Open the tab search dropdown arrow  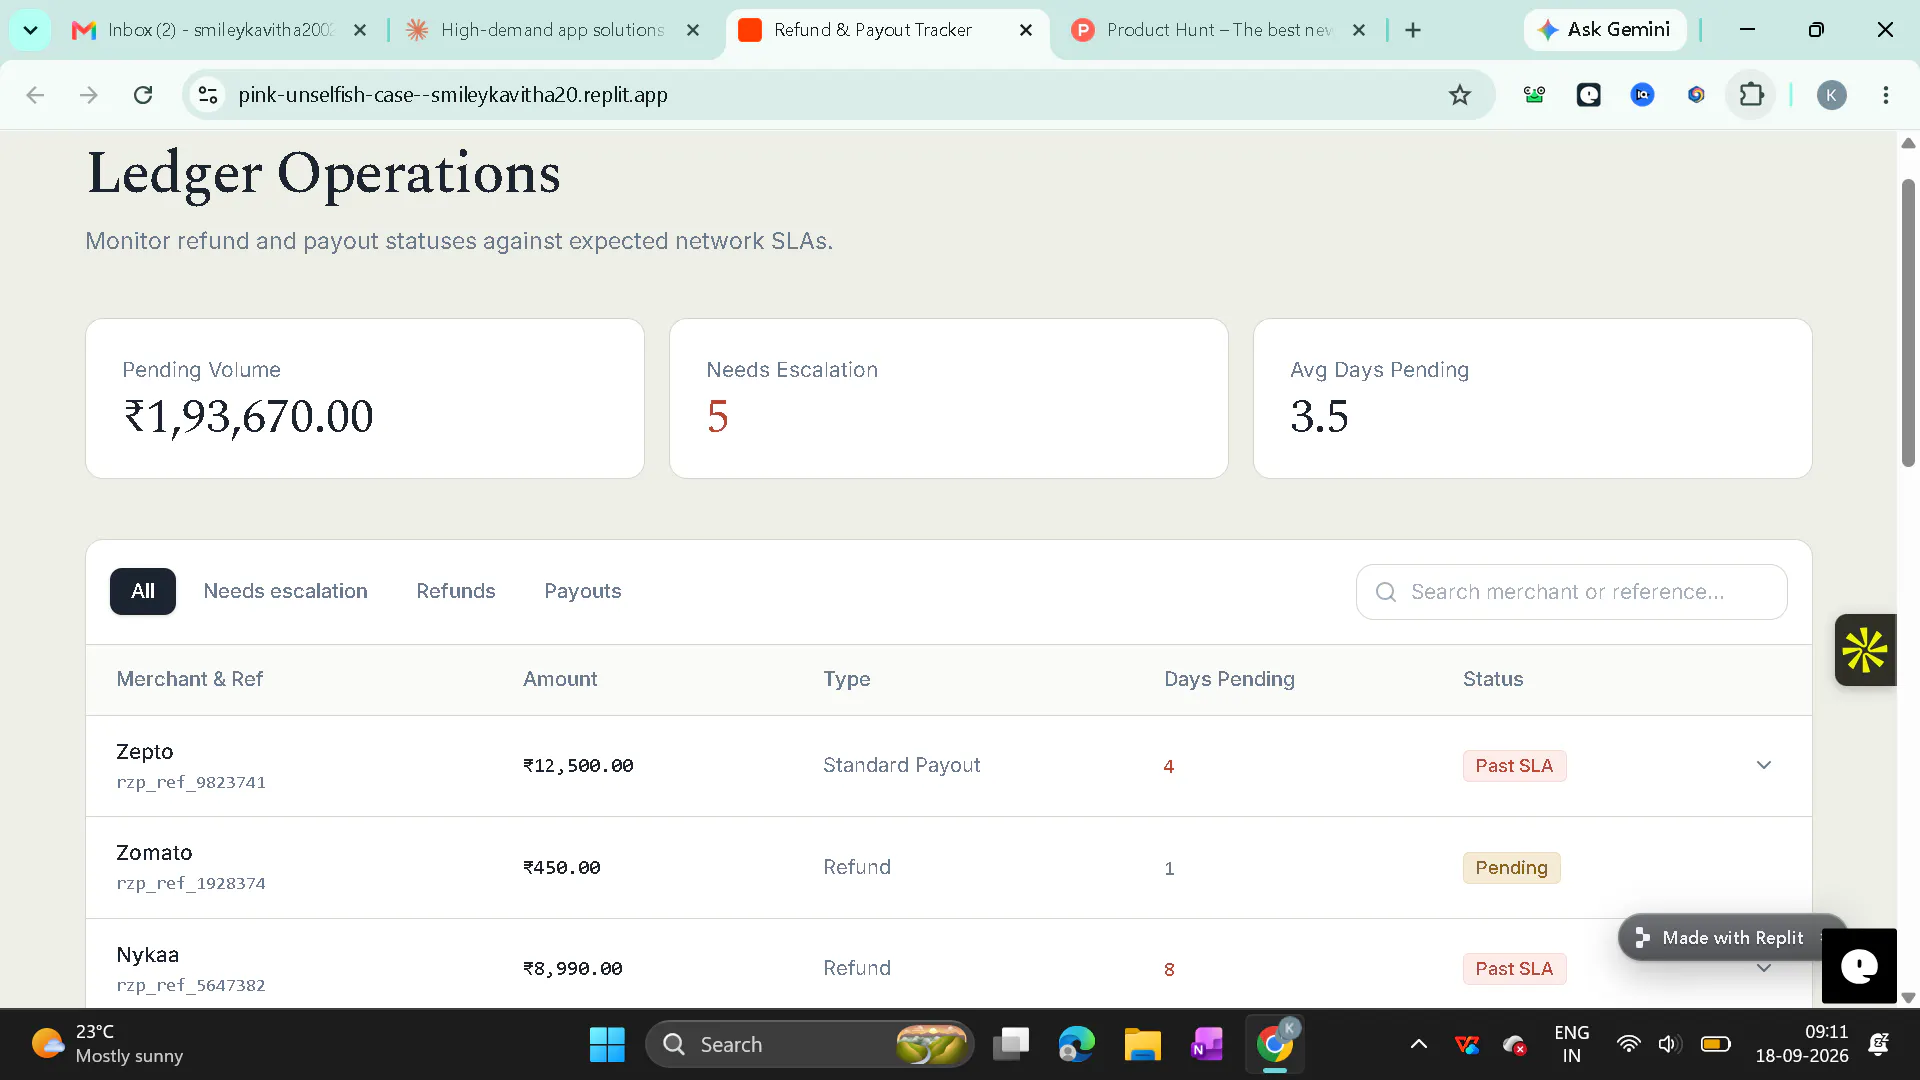pos(30,30)
